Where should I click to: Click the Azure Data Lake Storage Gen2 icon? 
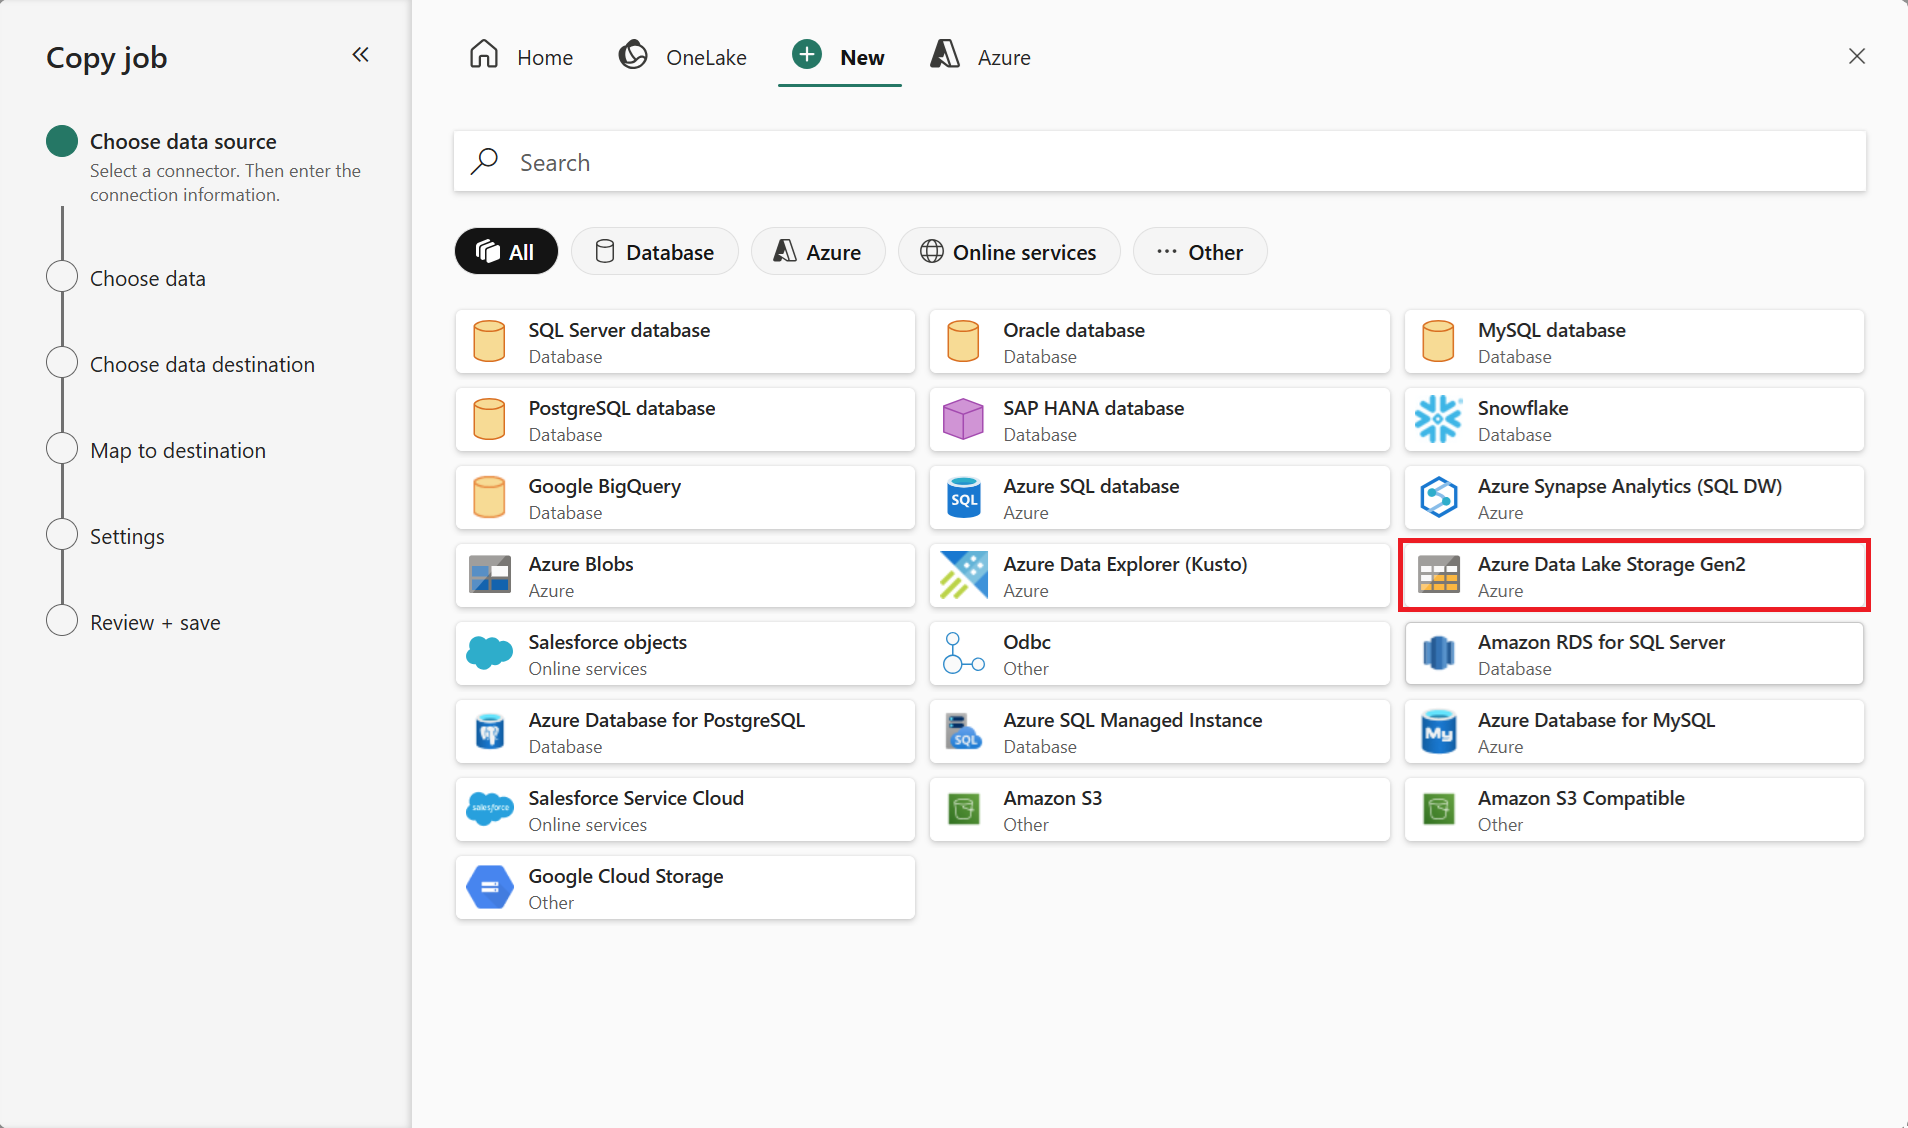click(1438, 576)
